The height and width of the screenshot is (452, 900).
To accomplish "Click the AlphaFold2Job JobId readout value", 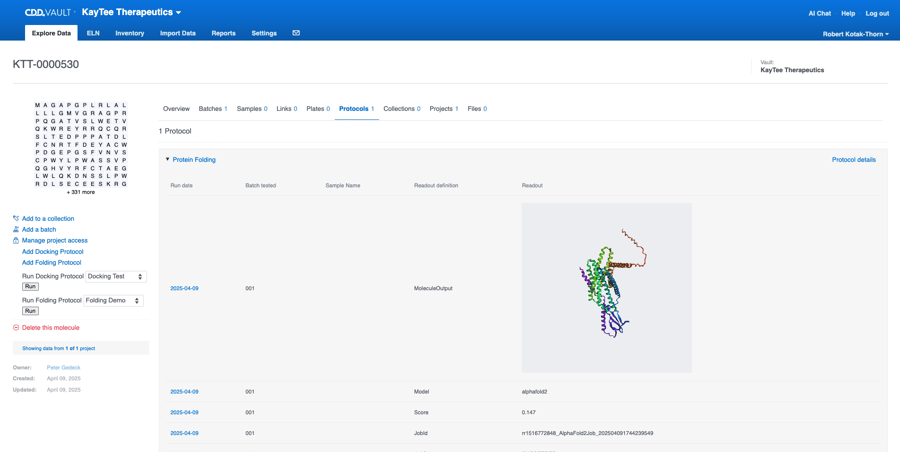I will [x=587, y=433].
